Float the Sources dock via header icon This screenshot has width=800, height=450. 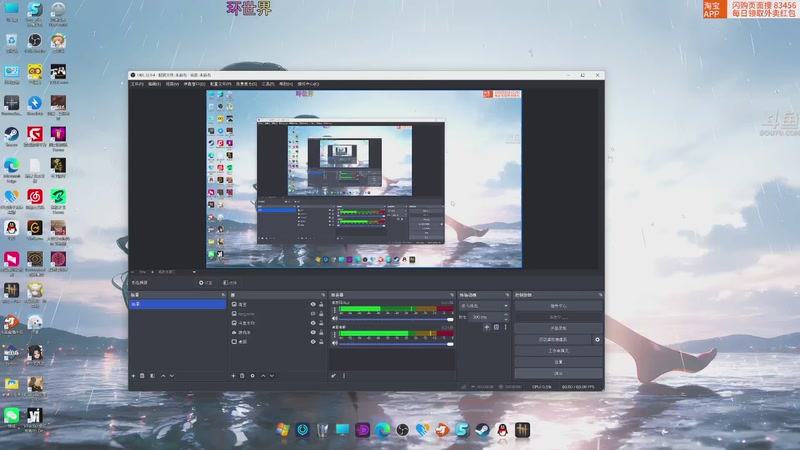[x=323, y=295]
